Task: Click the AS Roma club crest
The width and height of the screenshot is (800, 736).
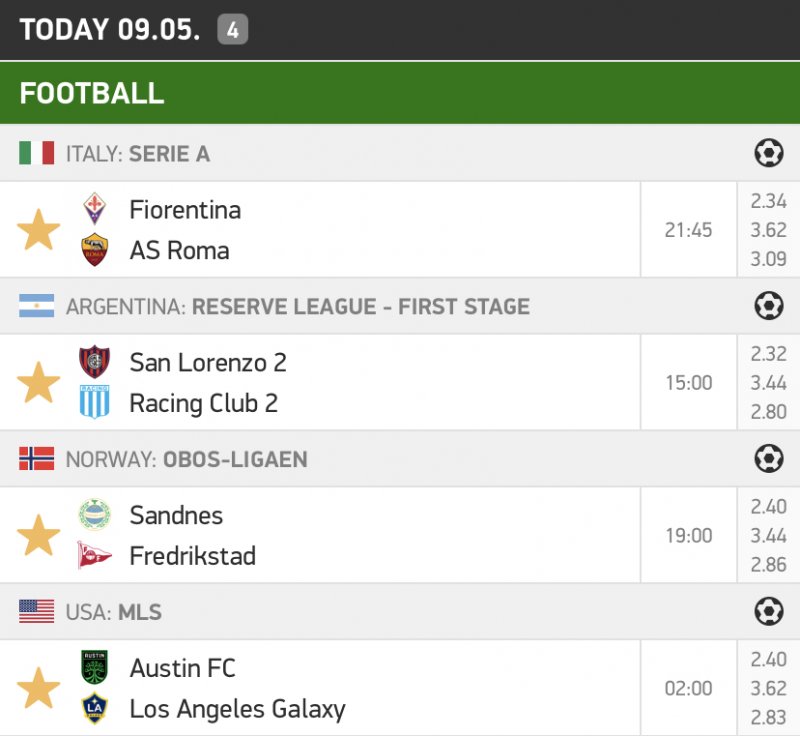Action: click(x=95, y=250)
